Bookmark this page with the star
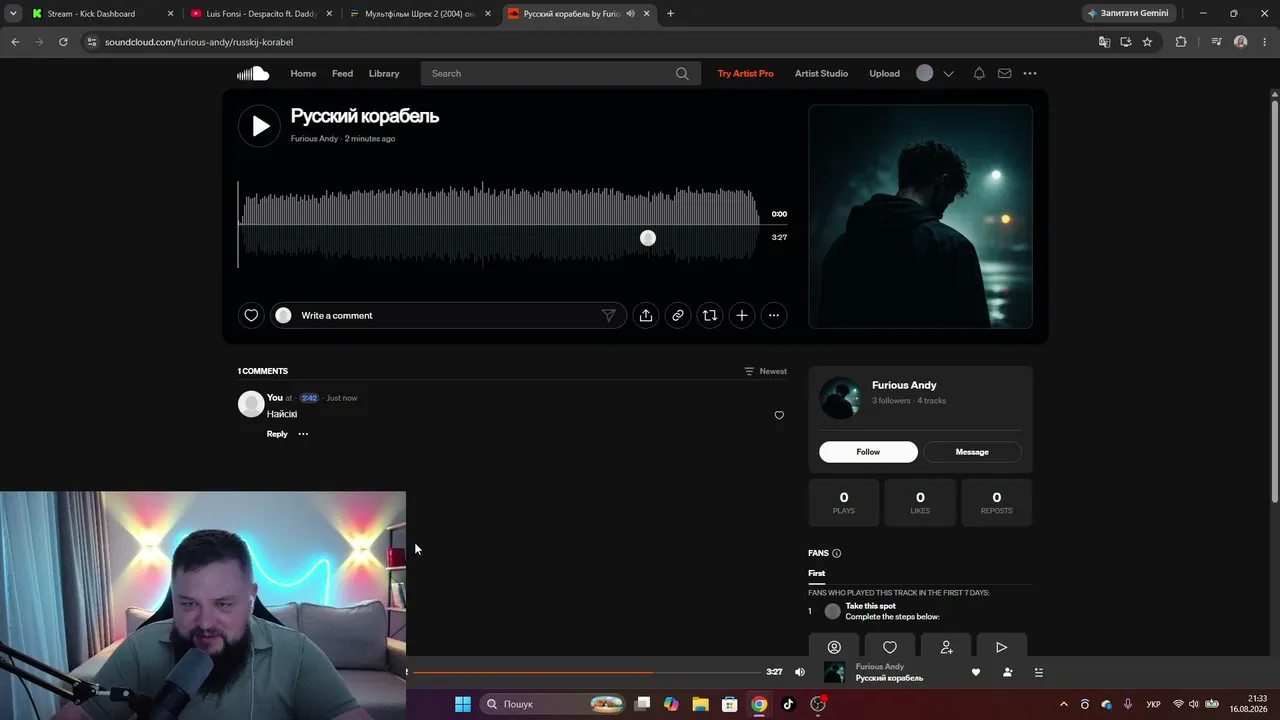Image resolution: width=1280 pixels, height=720 pixels. click(1147, 42)
